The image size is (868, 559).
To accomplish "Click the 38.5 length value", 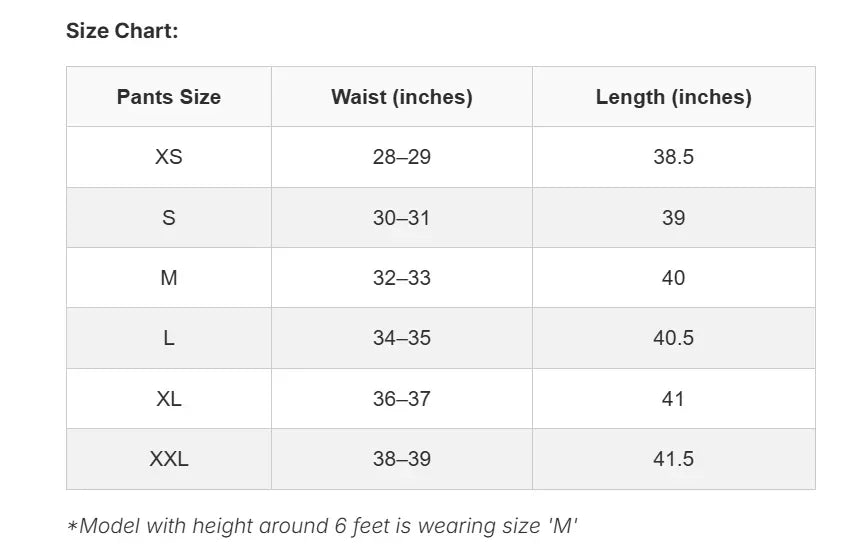I will (673, 157).
